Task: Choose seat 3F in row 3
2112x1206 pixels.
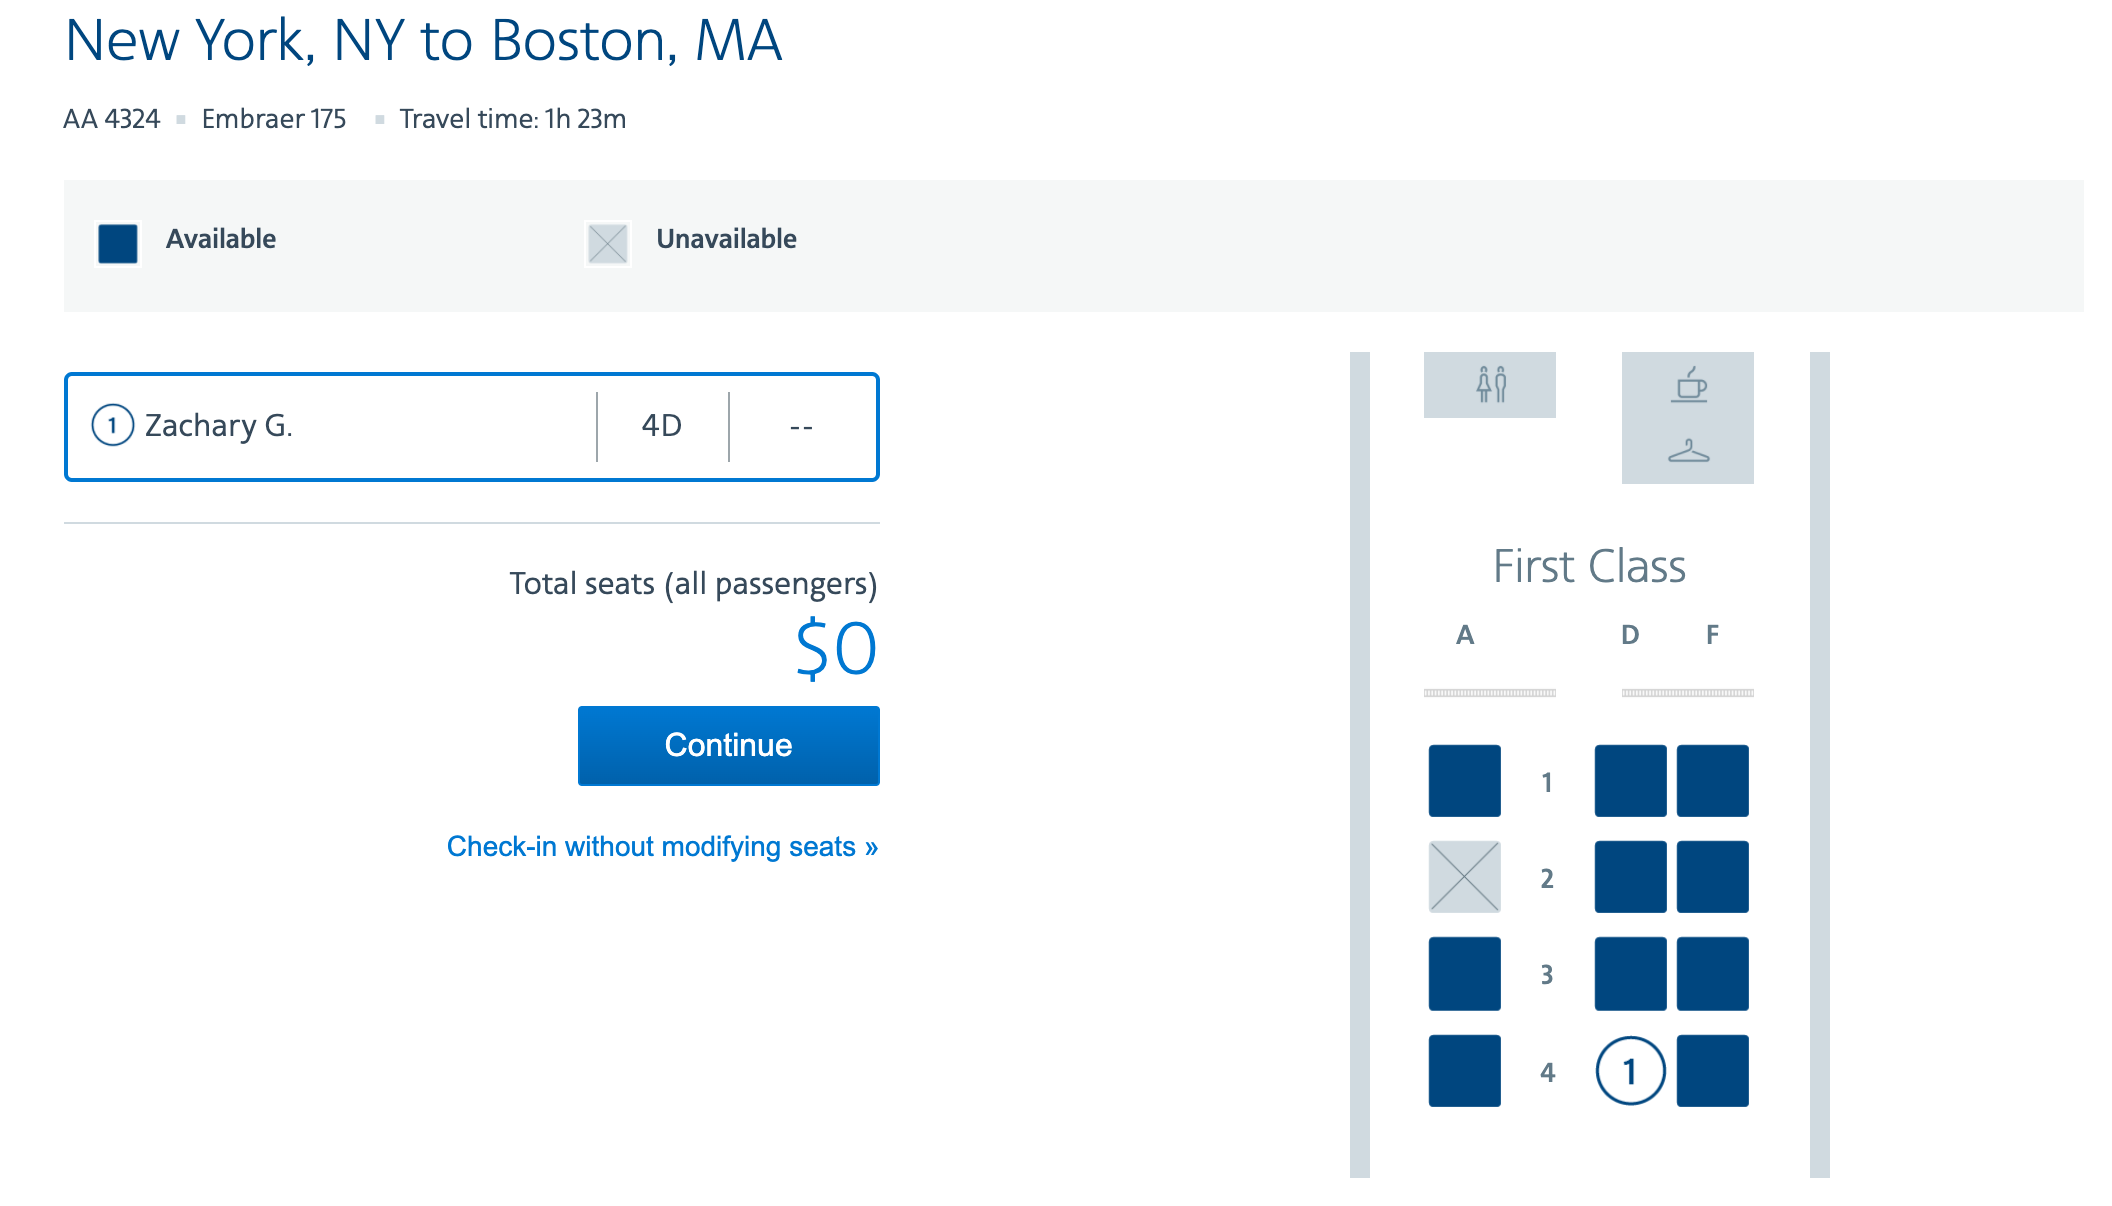Action: 1712,973
